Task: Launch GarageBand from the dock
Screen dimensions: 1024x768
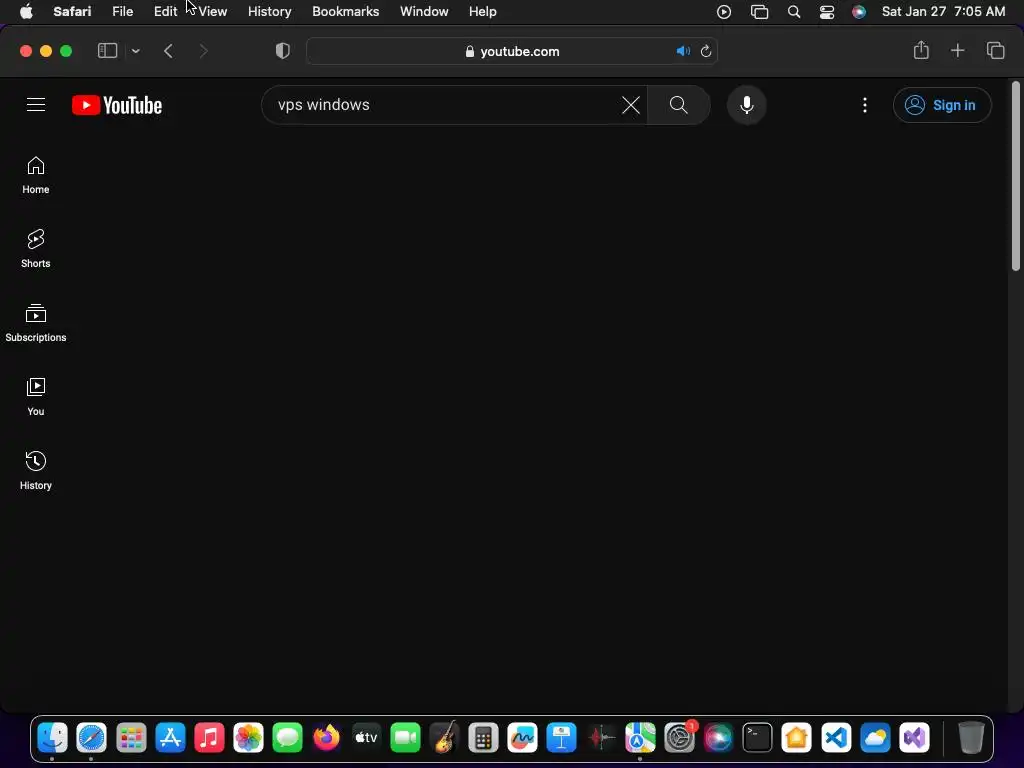Action: [x=445, y=738]
